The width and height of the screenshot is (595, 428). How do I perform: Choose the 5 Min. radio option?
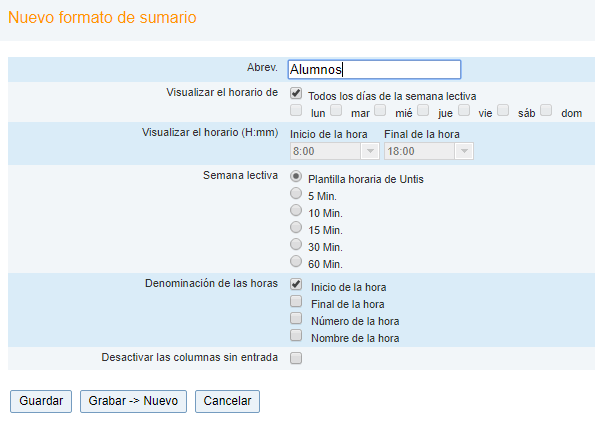296,193
